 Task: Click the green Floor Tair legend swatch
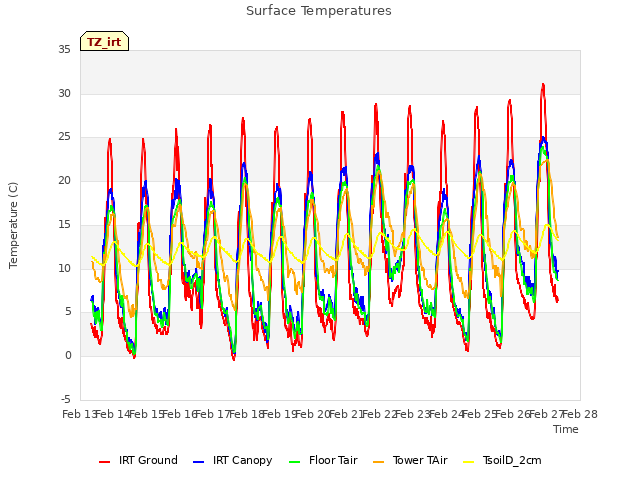pyautogui.click(x=294, y=462)
